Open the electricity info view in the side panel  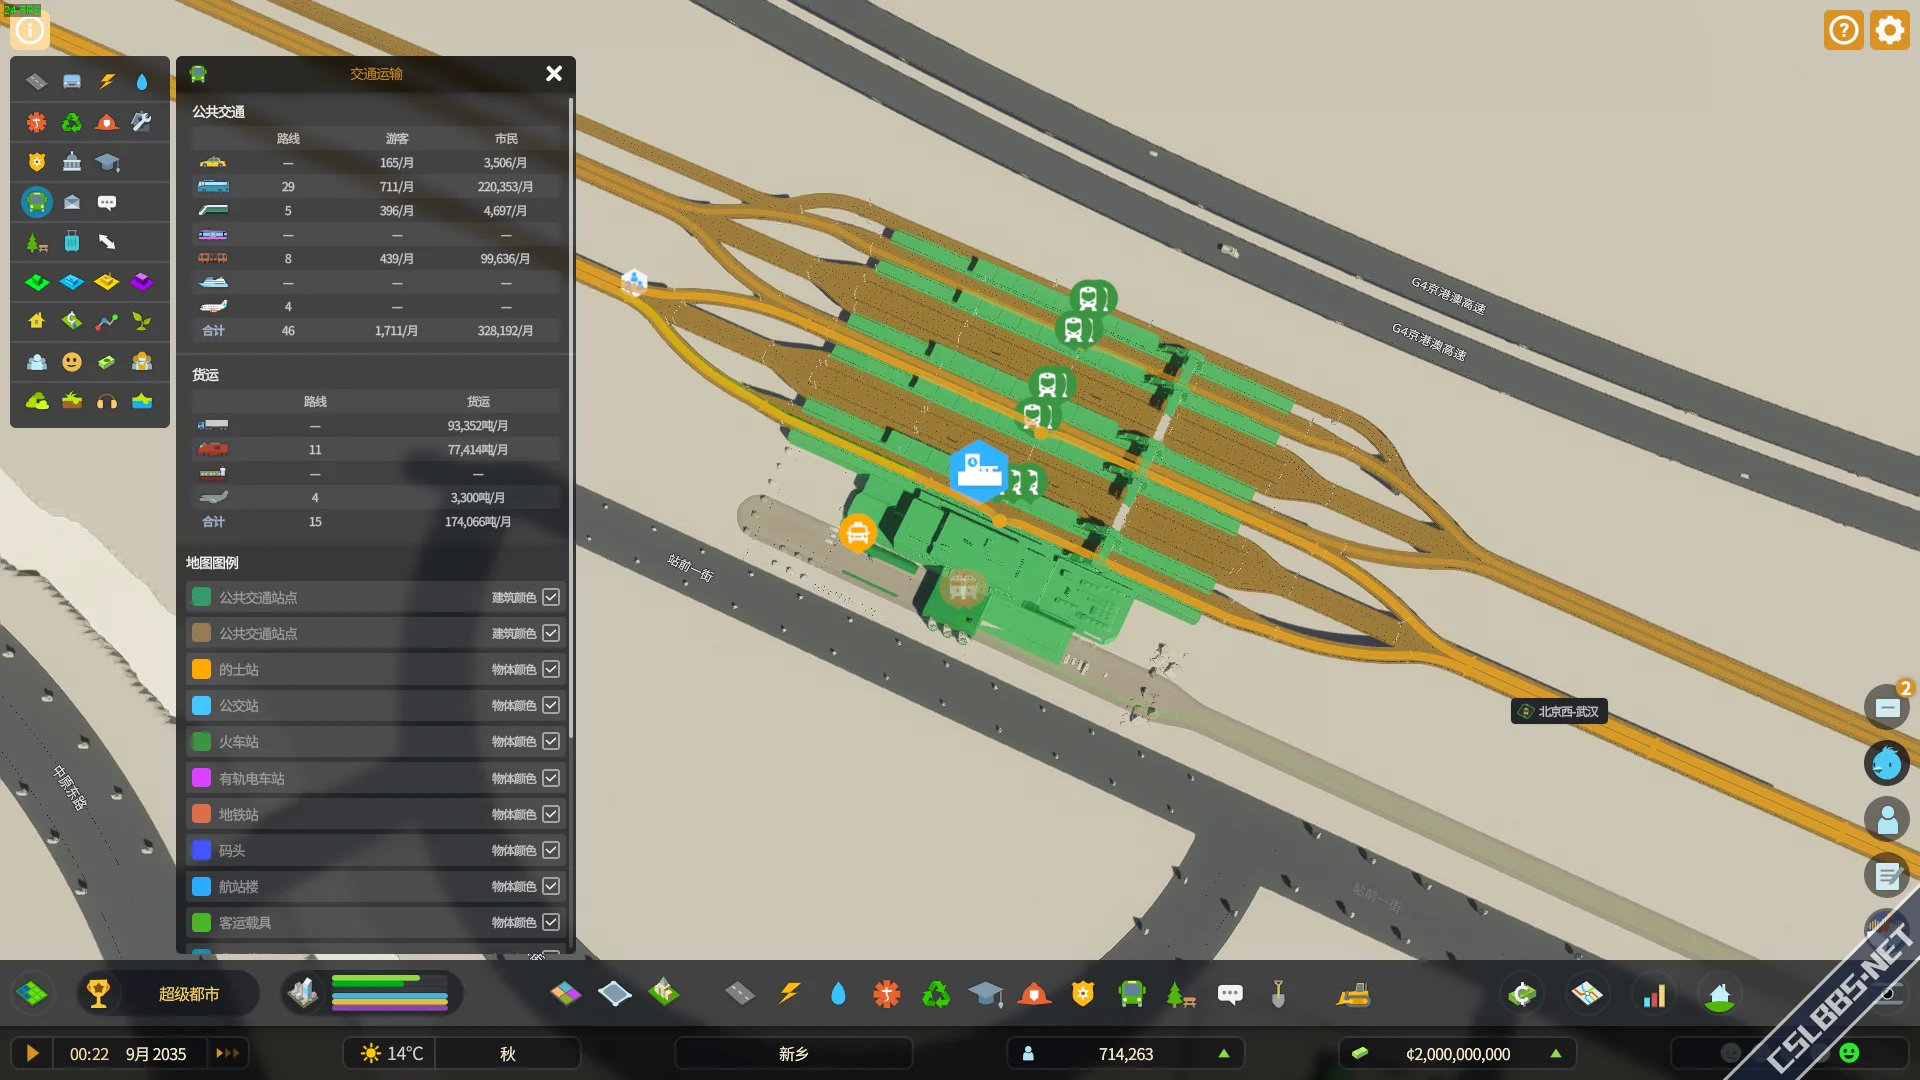click(107, 82)
